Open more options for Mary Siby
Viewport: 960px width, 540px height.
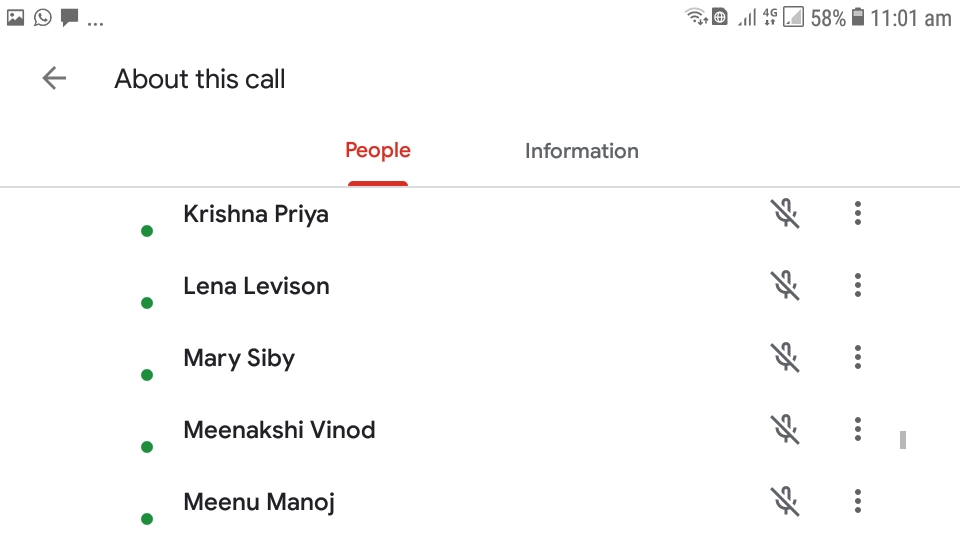pyautogui.click(x=857, y=358)
